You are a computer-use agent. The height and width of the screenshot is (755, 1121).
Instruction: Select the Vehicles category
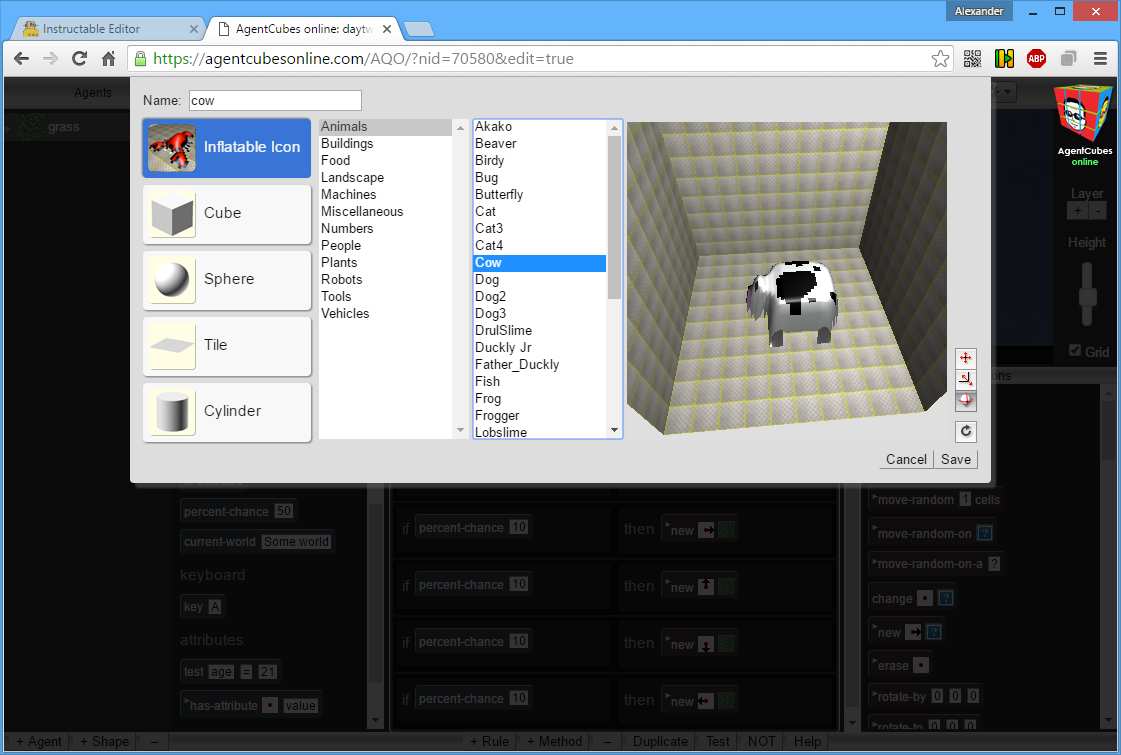pyautogui.click(x=345, y=313)
